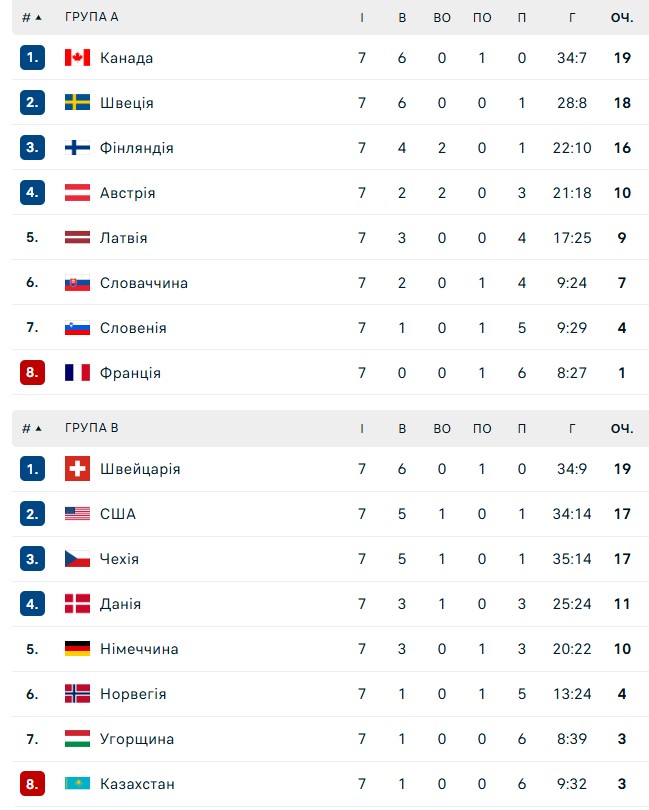Click blue rank 1 badge beside Швейцарія
649x810 pixels.
coord(32,469)
